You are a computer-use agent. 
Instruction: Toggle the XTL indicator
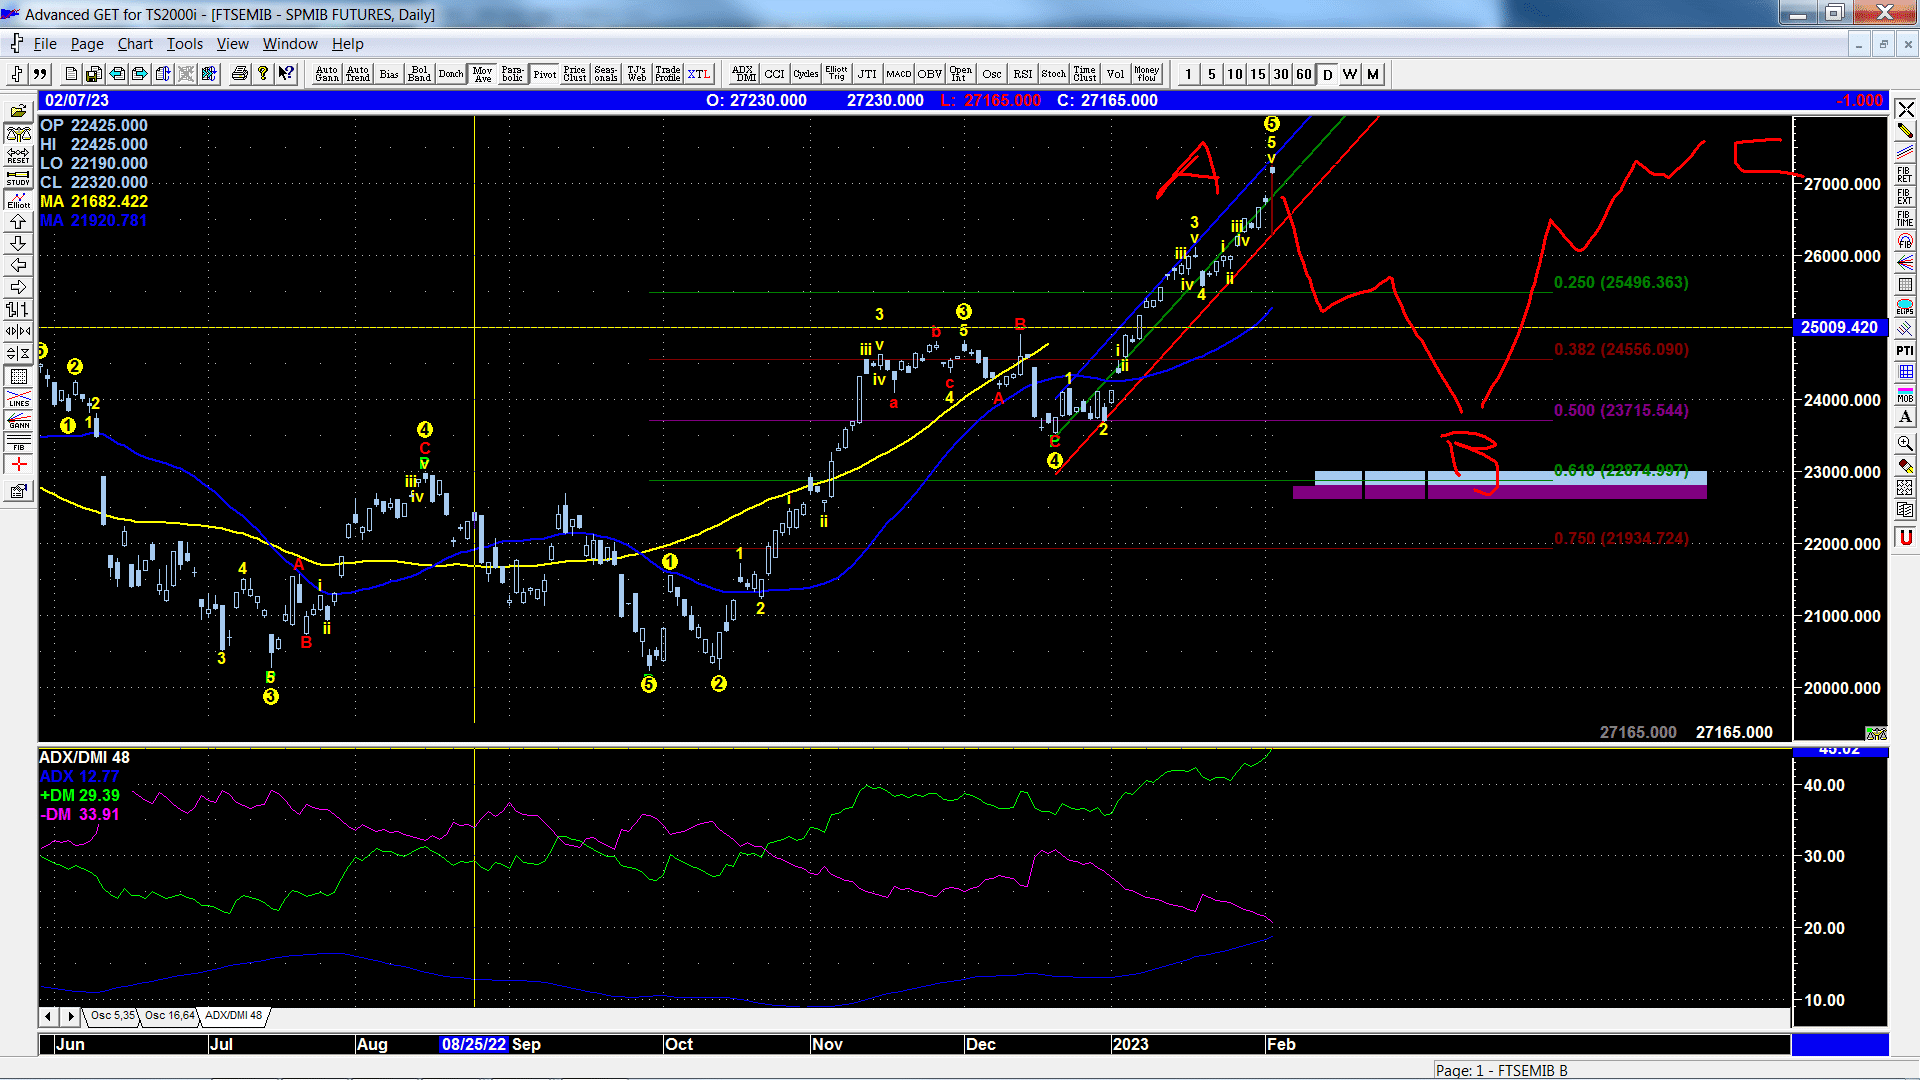pyautogui.click(x=699, y=74)
